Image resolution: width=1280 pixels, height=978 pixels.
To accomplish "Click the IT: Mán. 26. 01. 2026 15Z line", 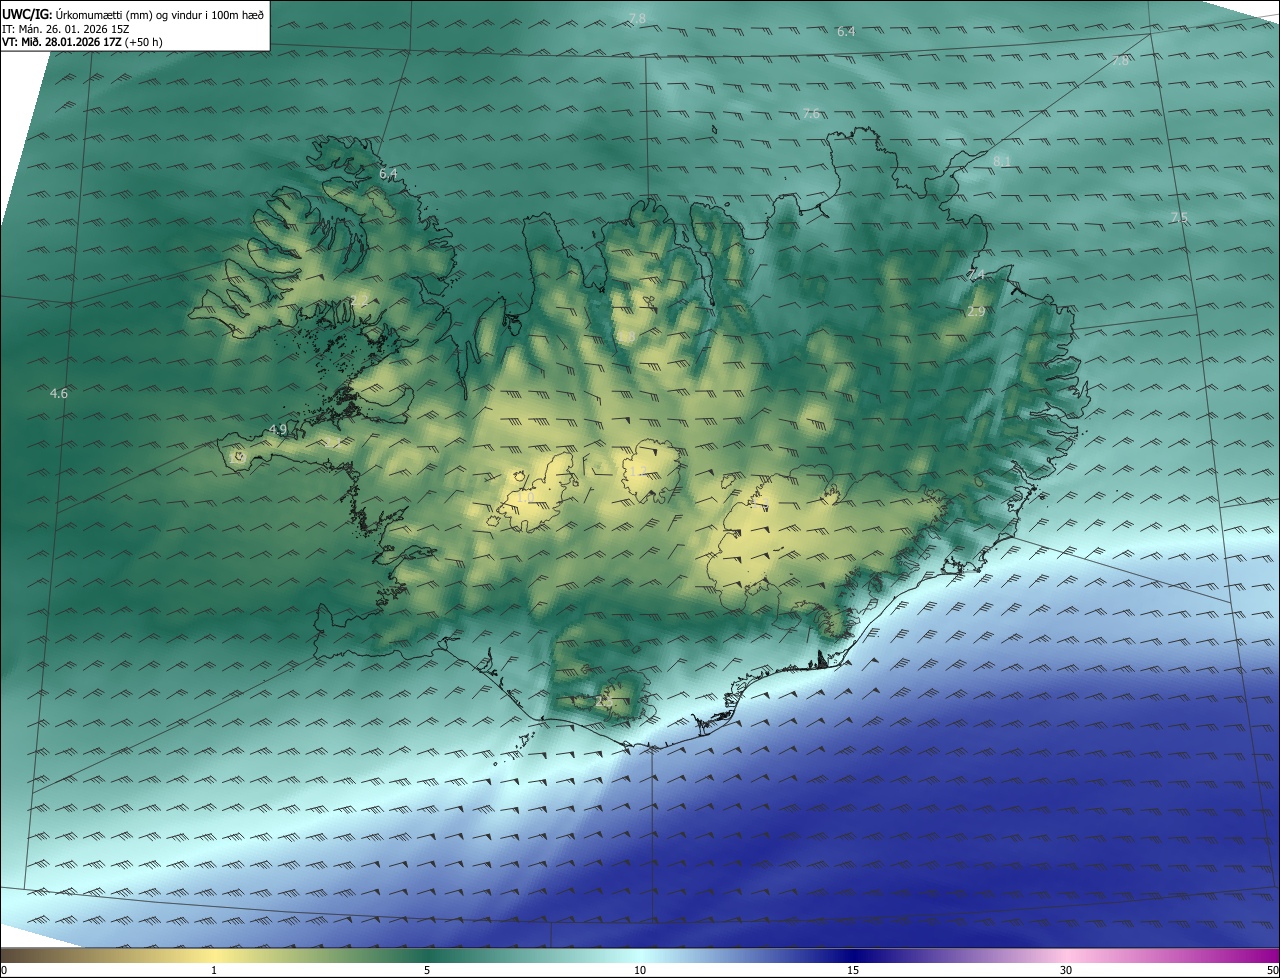I will point(68,29).
